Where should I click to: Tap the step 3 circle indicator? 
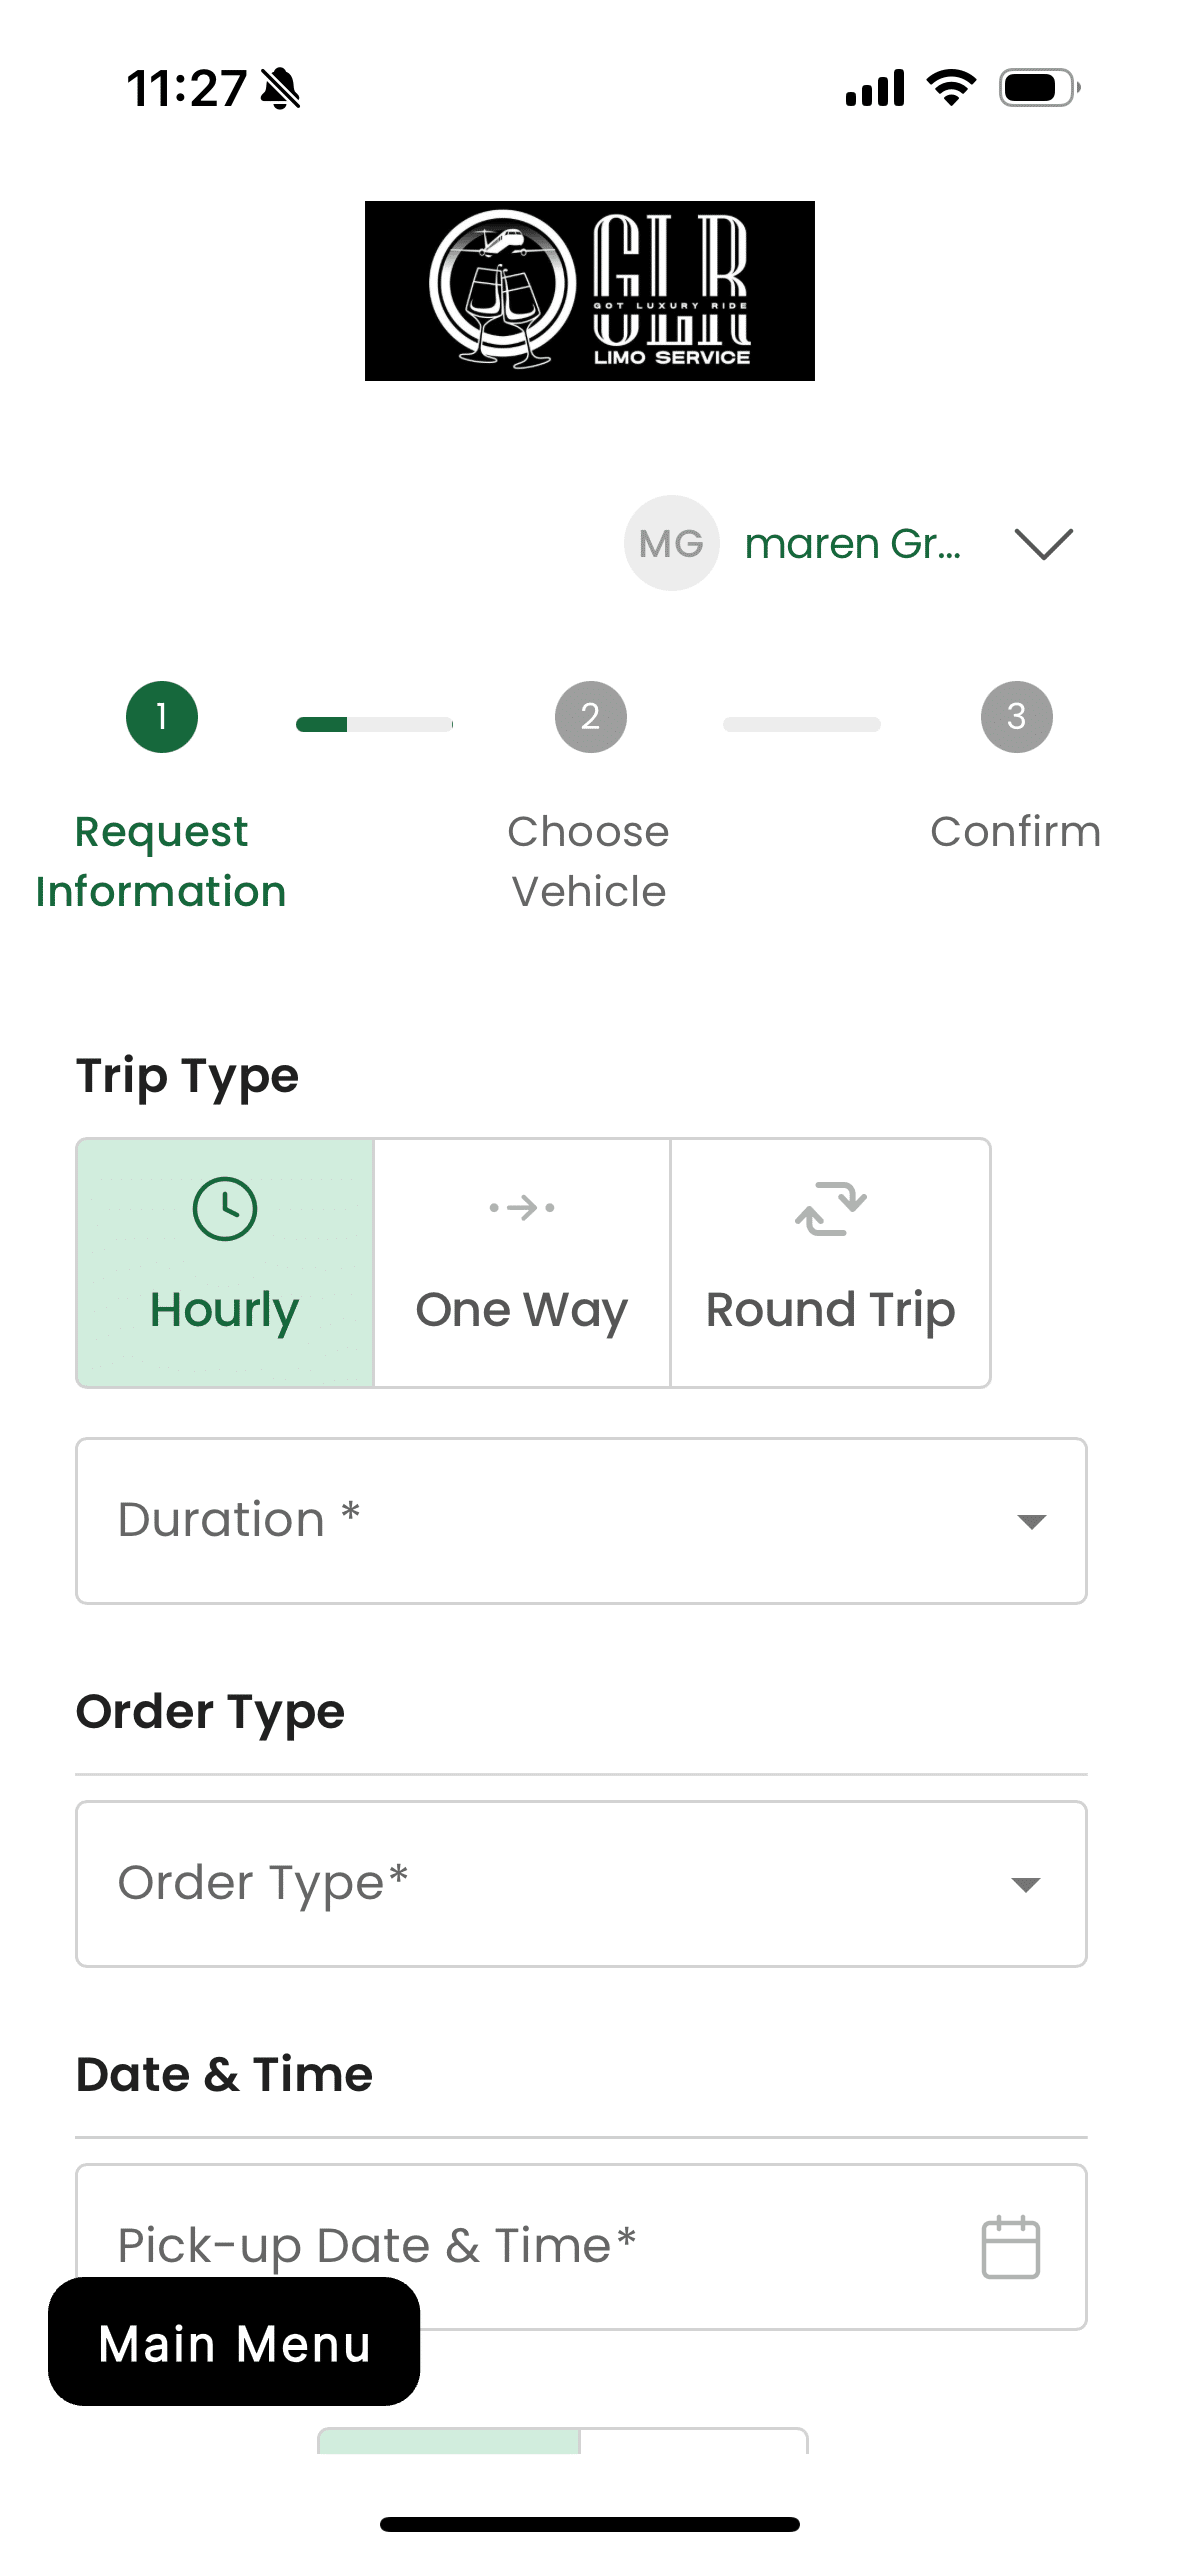coord(1016,717)
